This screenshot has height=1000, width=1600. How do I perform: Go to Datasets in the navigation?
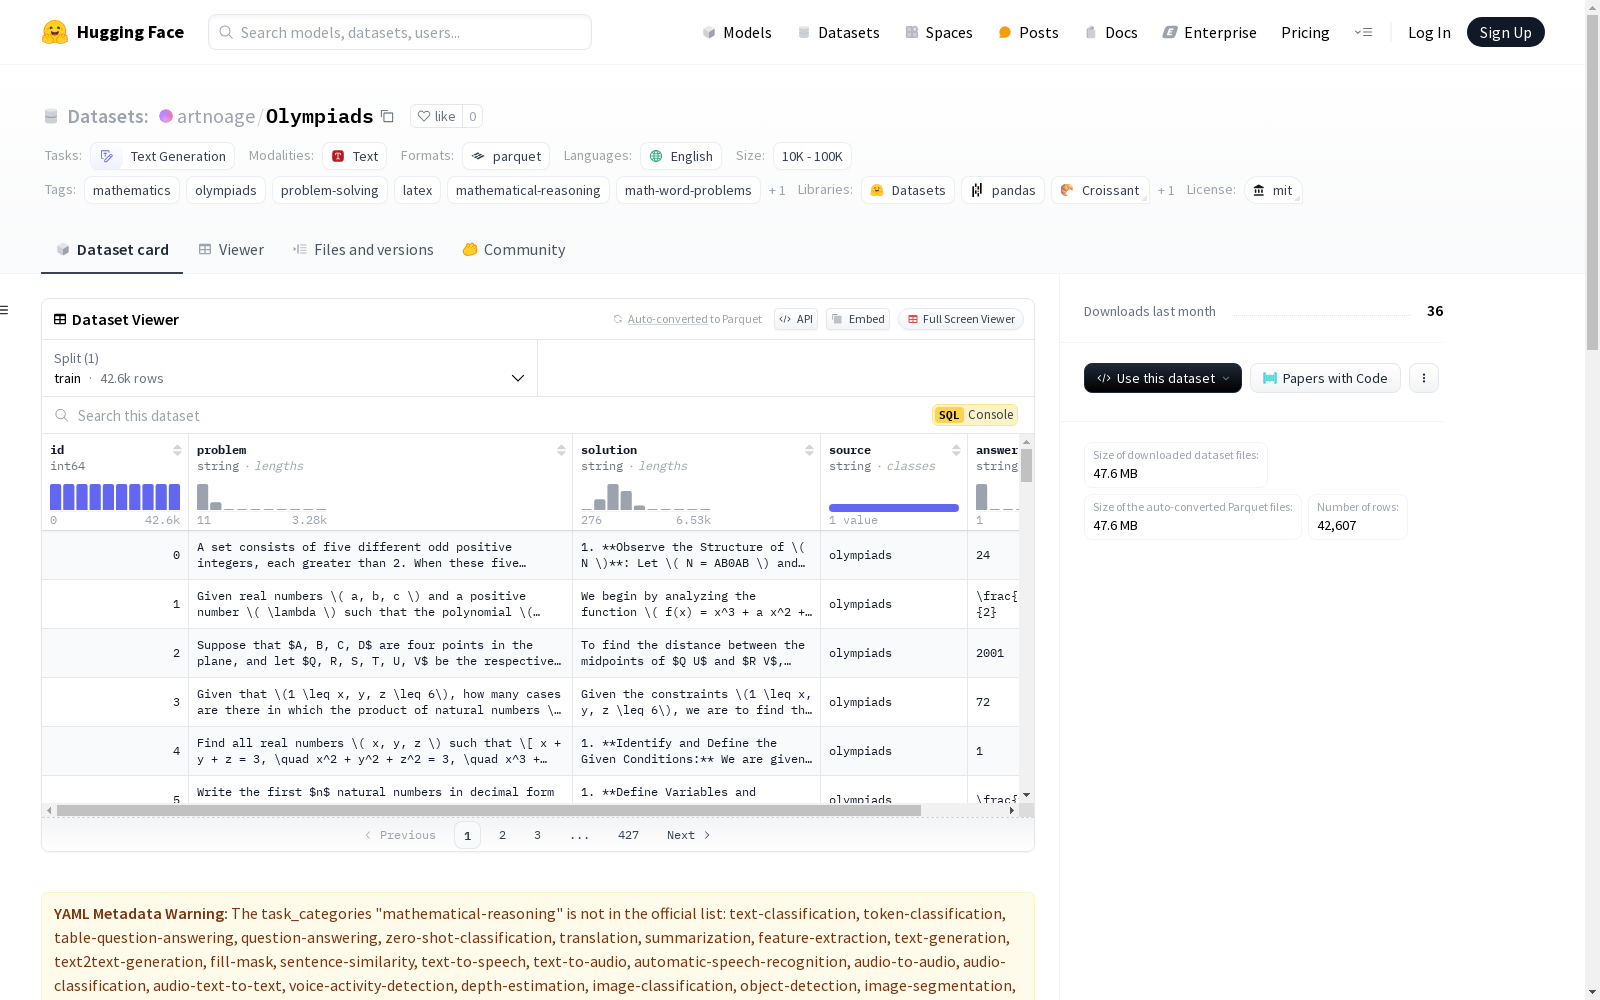pyautogui.click(x=838, y=32)
